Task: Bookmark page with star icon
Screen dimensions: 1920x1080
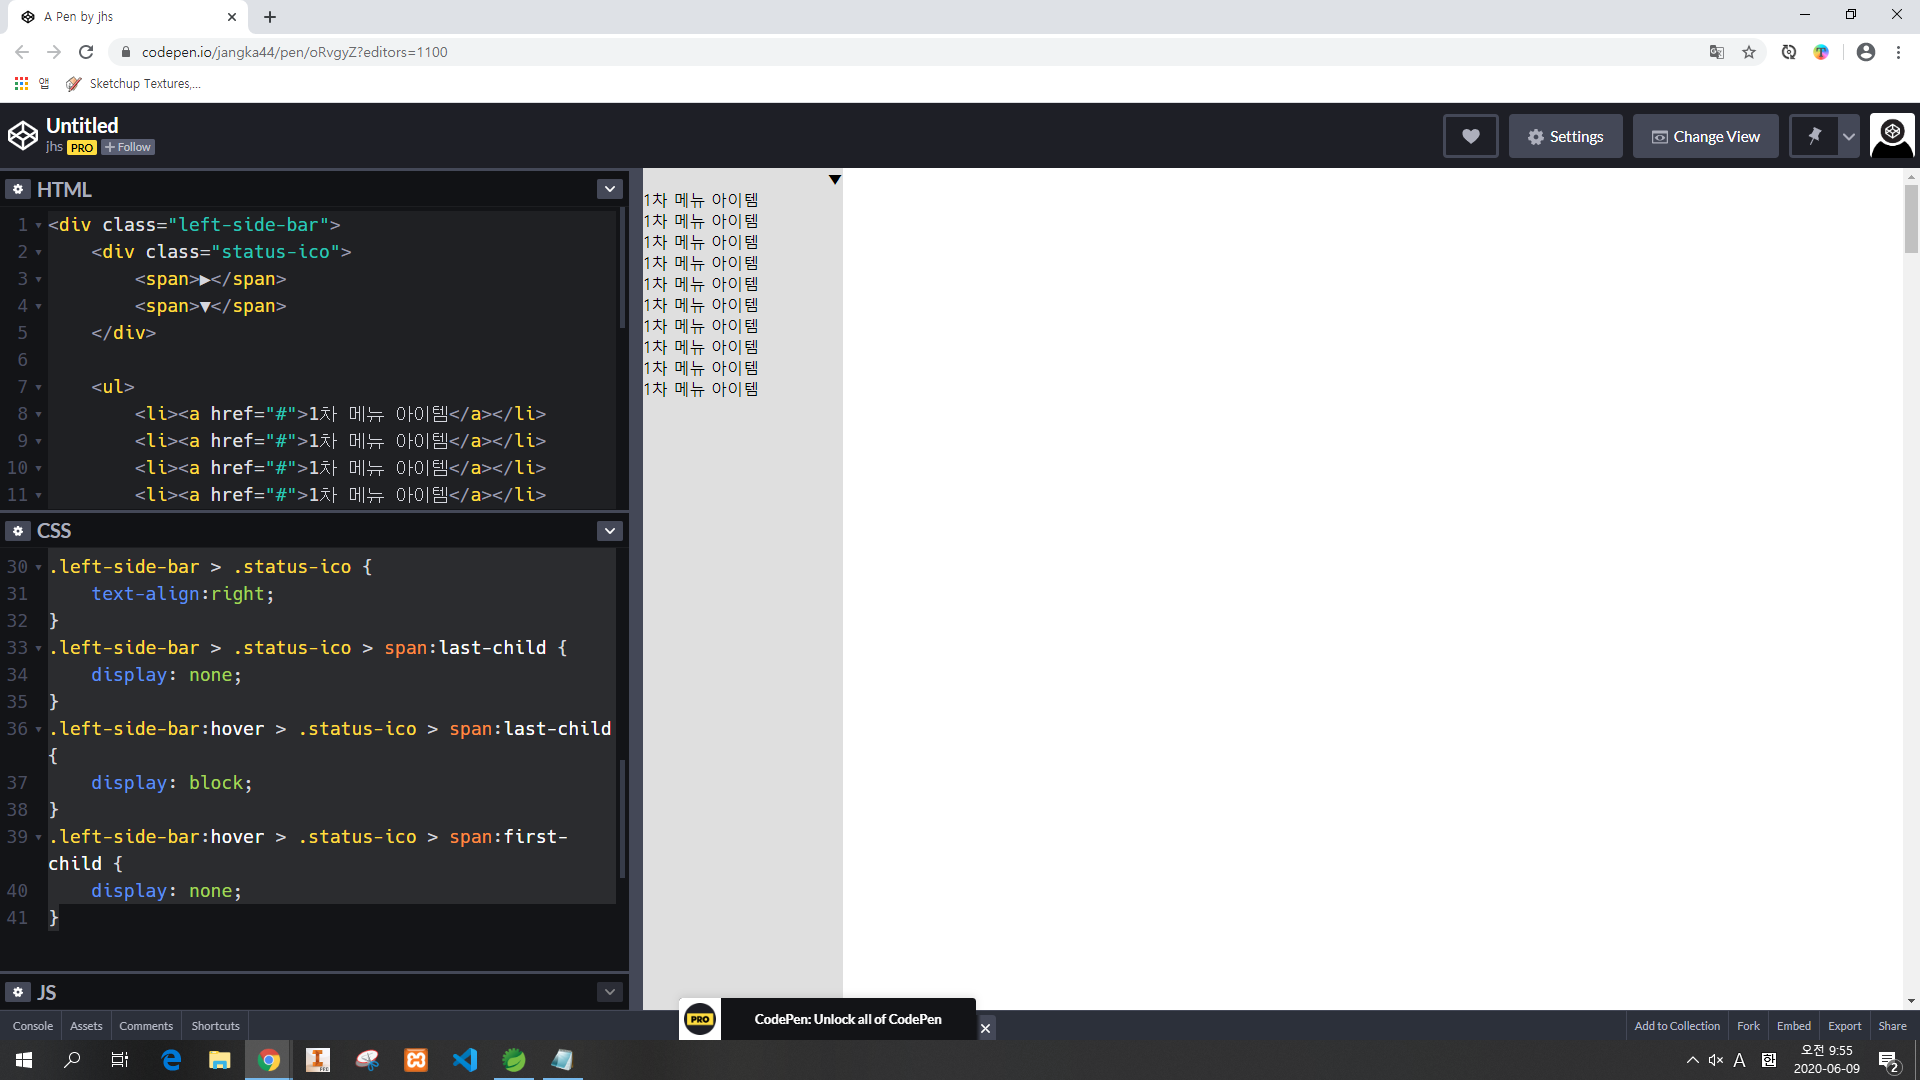Action: coord(1749,52)
